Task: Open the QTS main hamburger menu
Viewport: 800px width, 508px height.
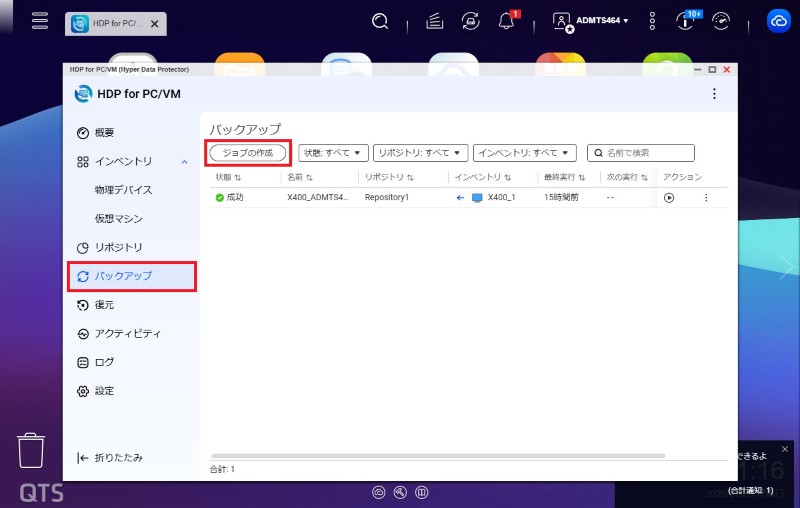Action: 40,21
